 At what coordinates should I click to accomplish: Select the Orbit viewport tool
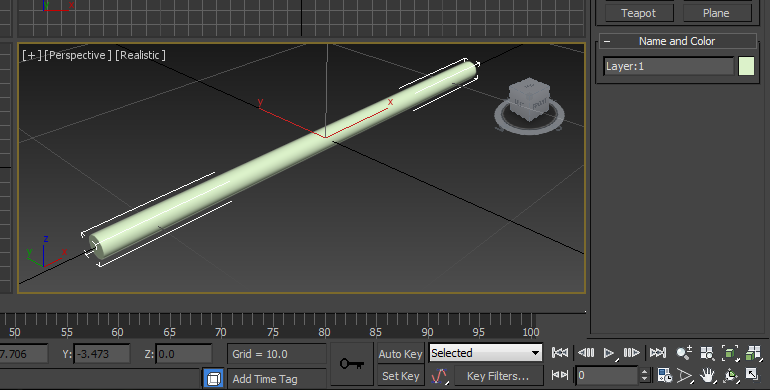730,376
